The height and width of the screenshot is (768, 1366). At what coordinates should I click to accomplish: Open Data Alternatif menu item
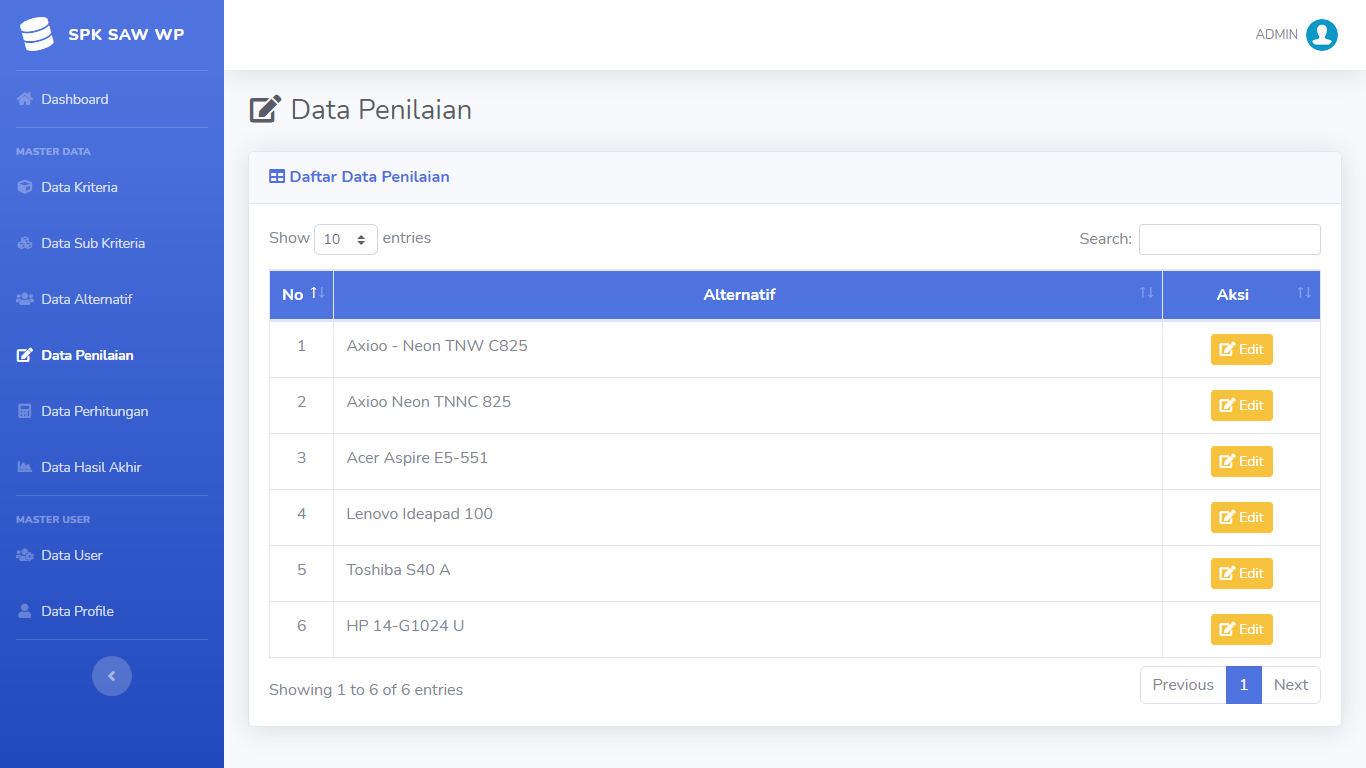pos(112,299)
